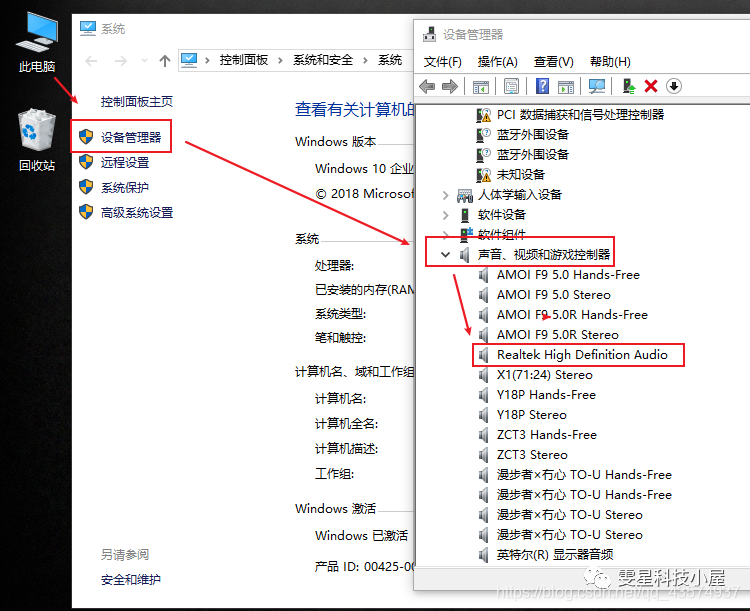
Task: Click the warning icon beside 未知设备
Action: [484, 175]
